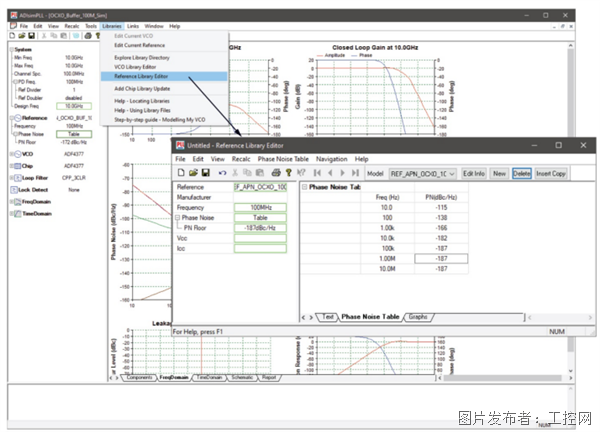This screenshot has height=432, width=600.
Task: Open Help - Locating Libraries entry
Action: coord(164,101)
